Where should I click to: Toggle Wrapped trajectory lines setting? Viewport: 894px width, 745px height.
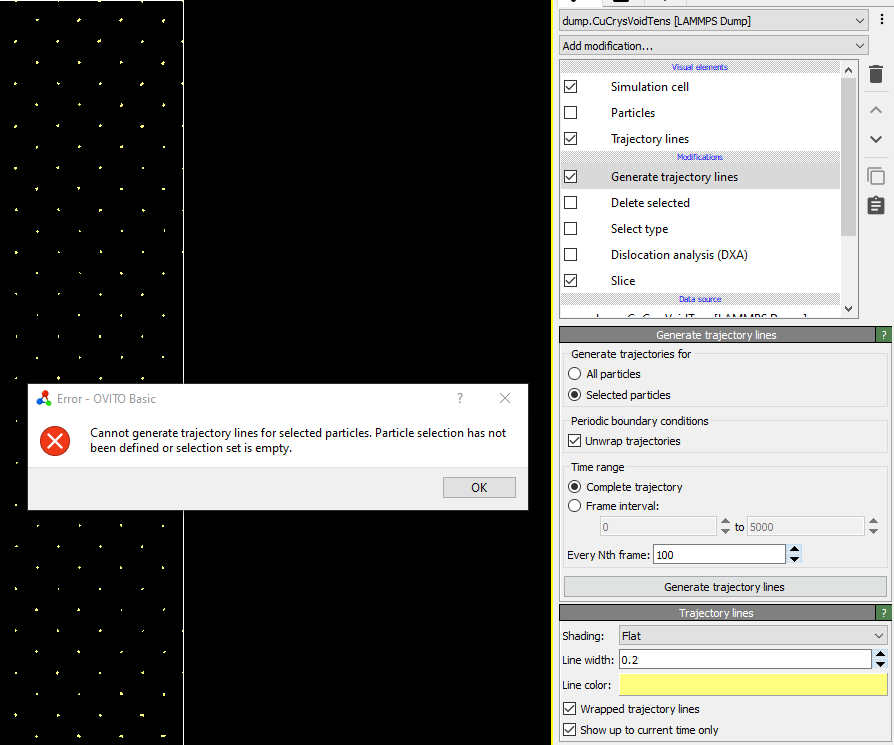[570, 707]
